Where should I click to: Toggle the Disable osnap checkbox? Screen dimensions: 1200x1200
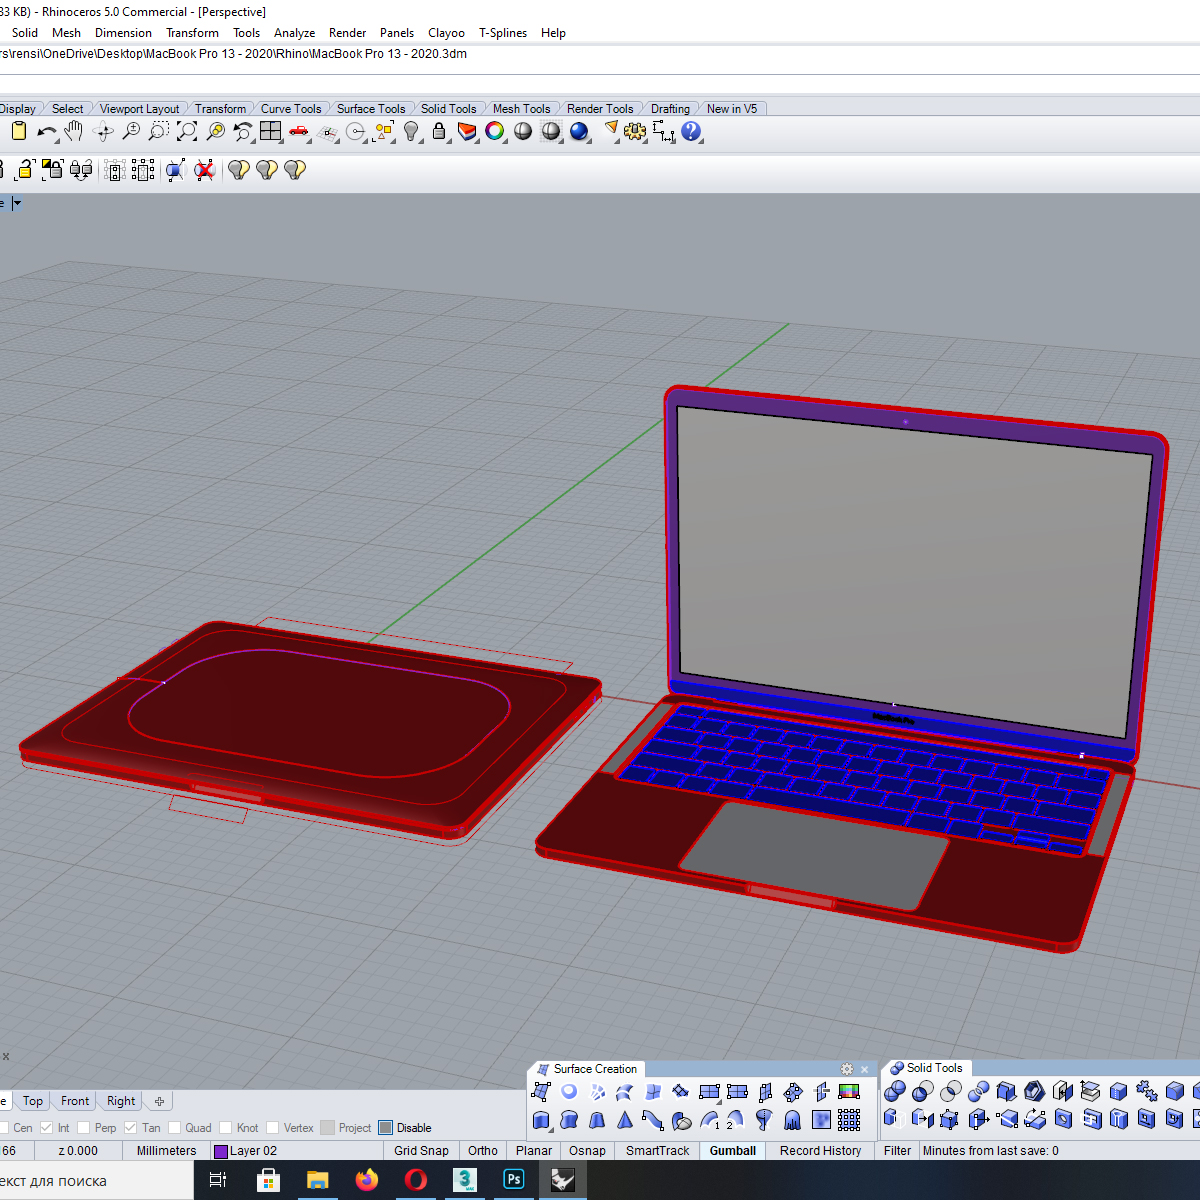(x=386, y=1128)
